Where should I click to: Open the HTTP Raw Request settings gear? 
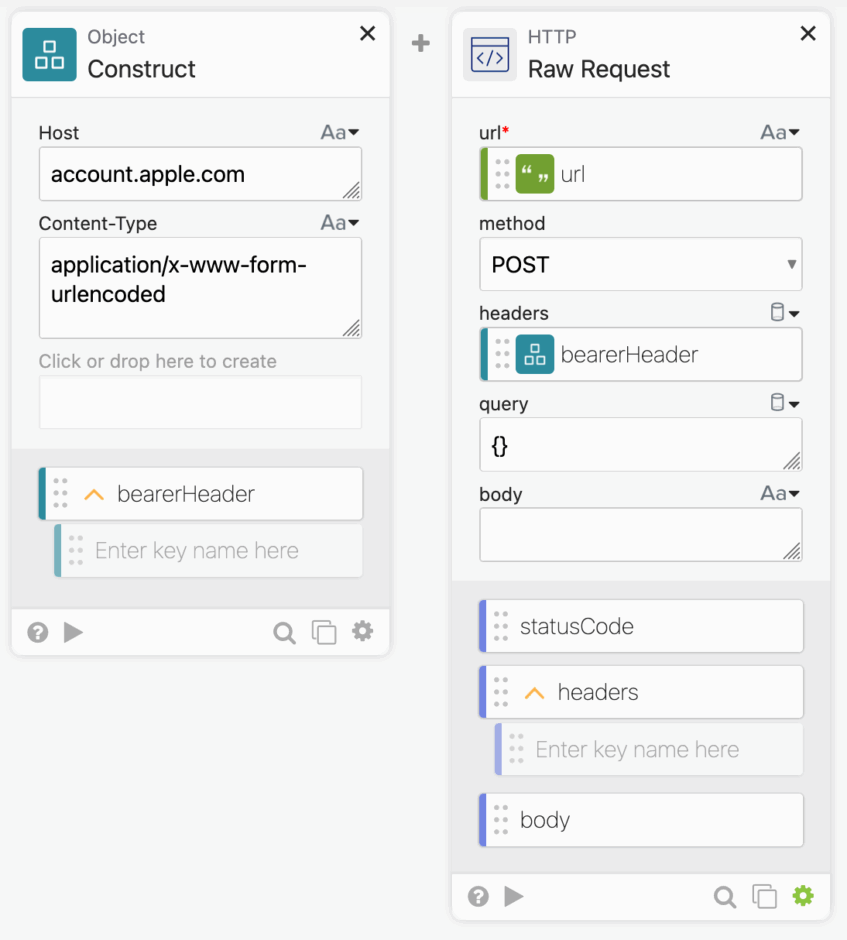803,897
